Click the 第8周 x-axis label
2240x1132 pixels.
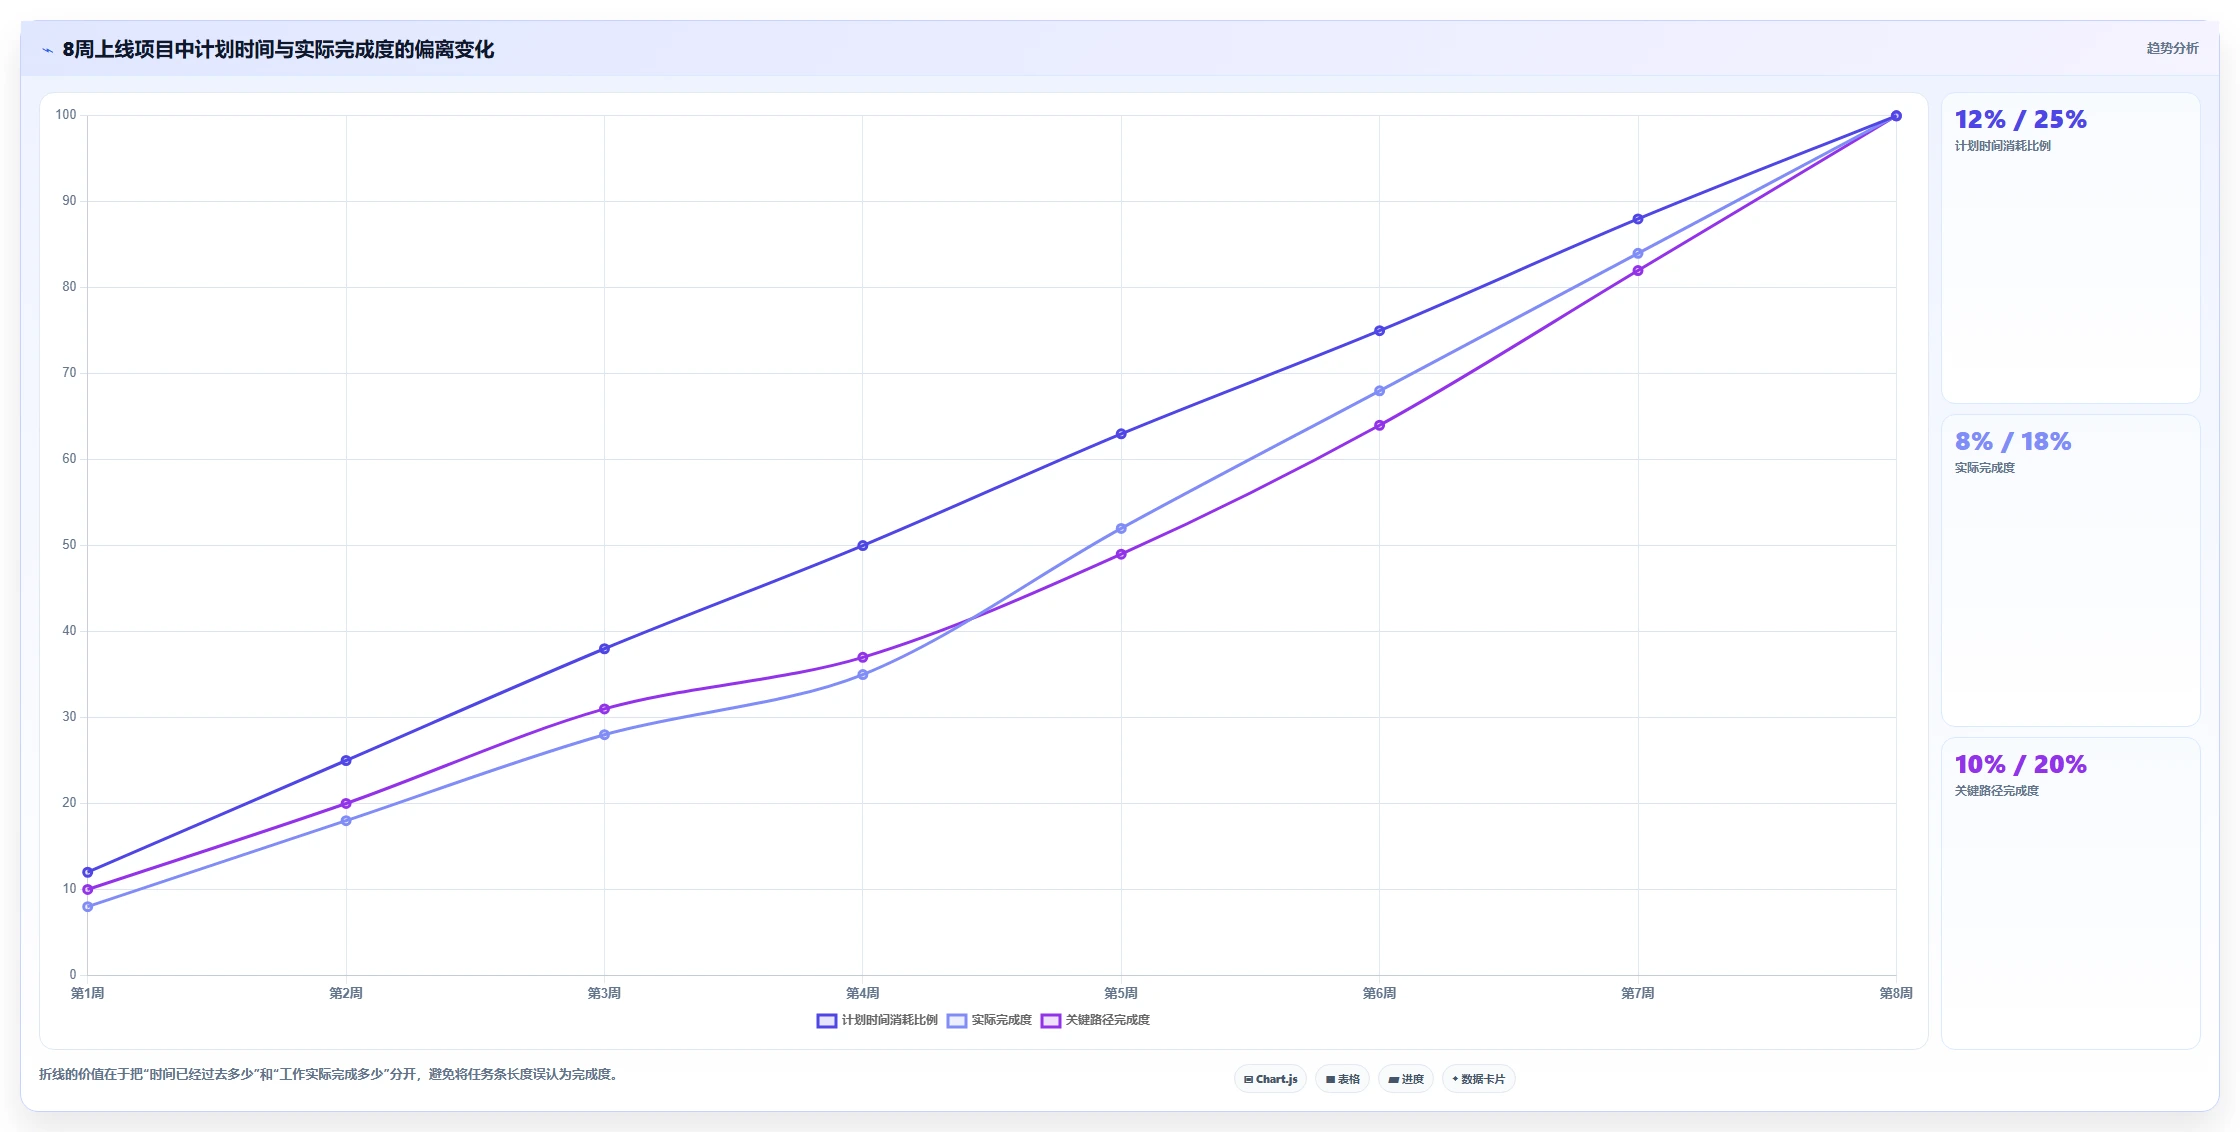tap(1896, 993)
